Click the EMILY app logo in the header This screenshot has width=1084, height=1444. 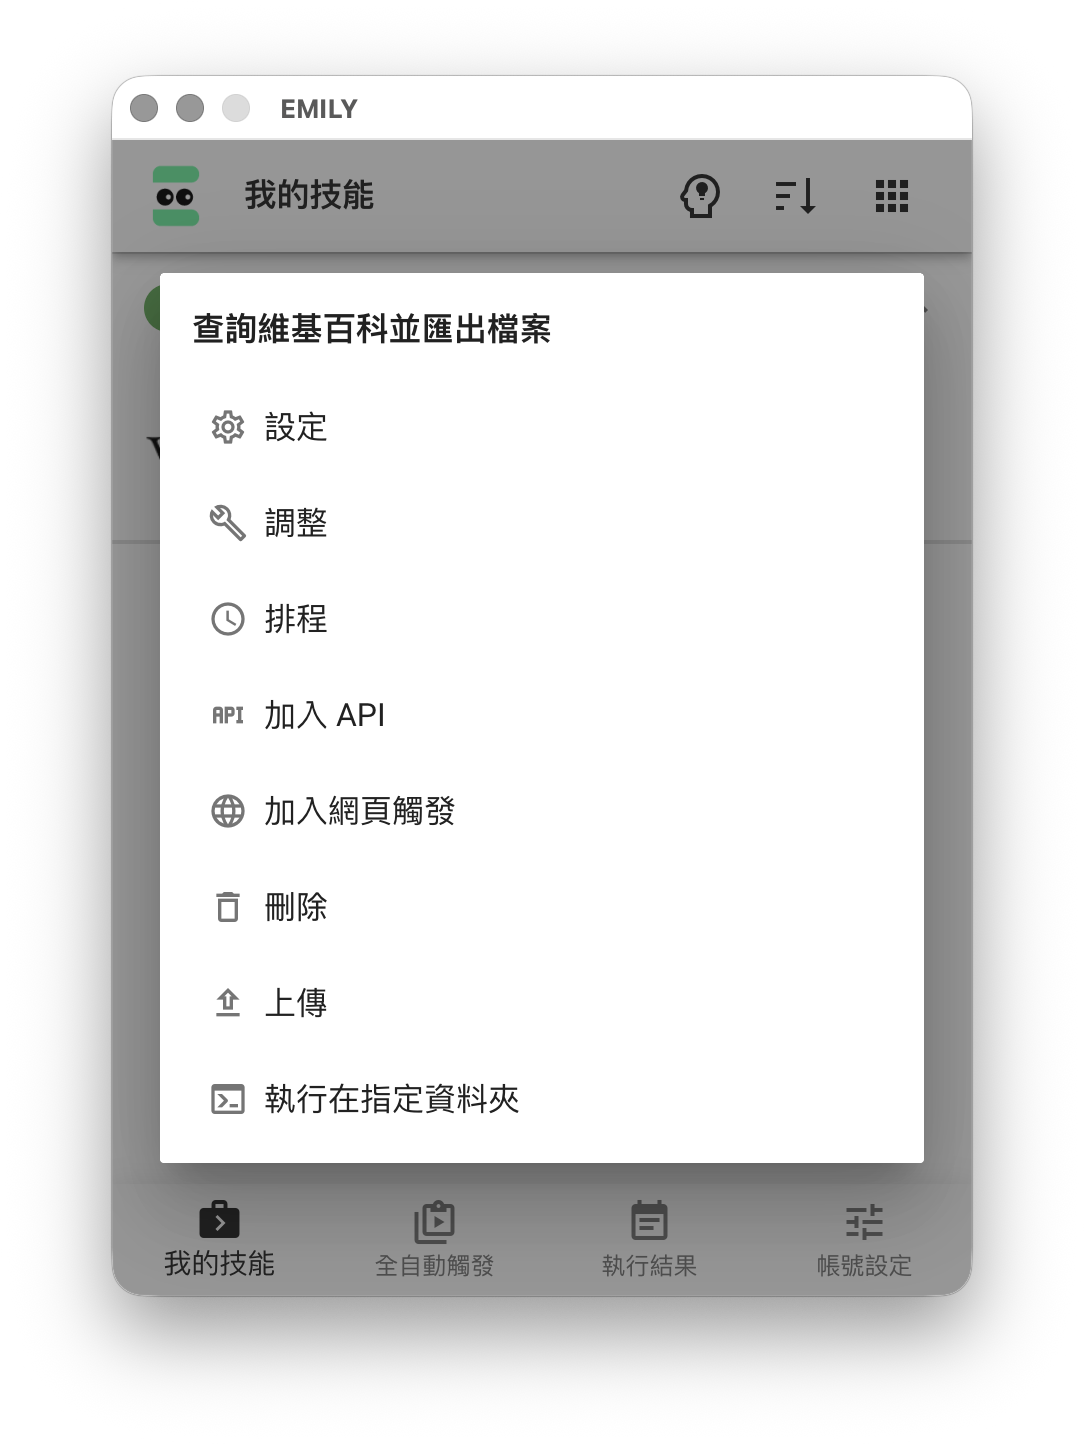pos(176,196)
